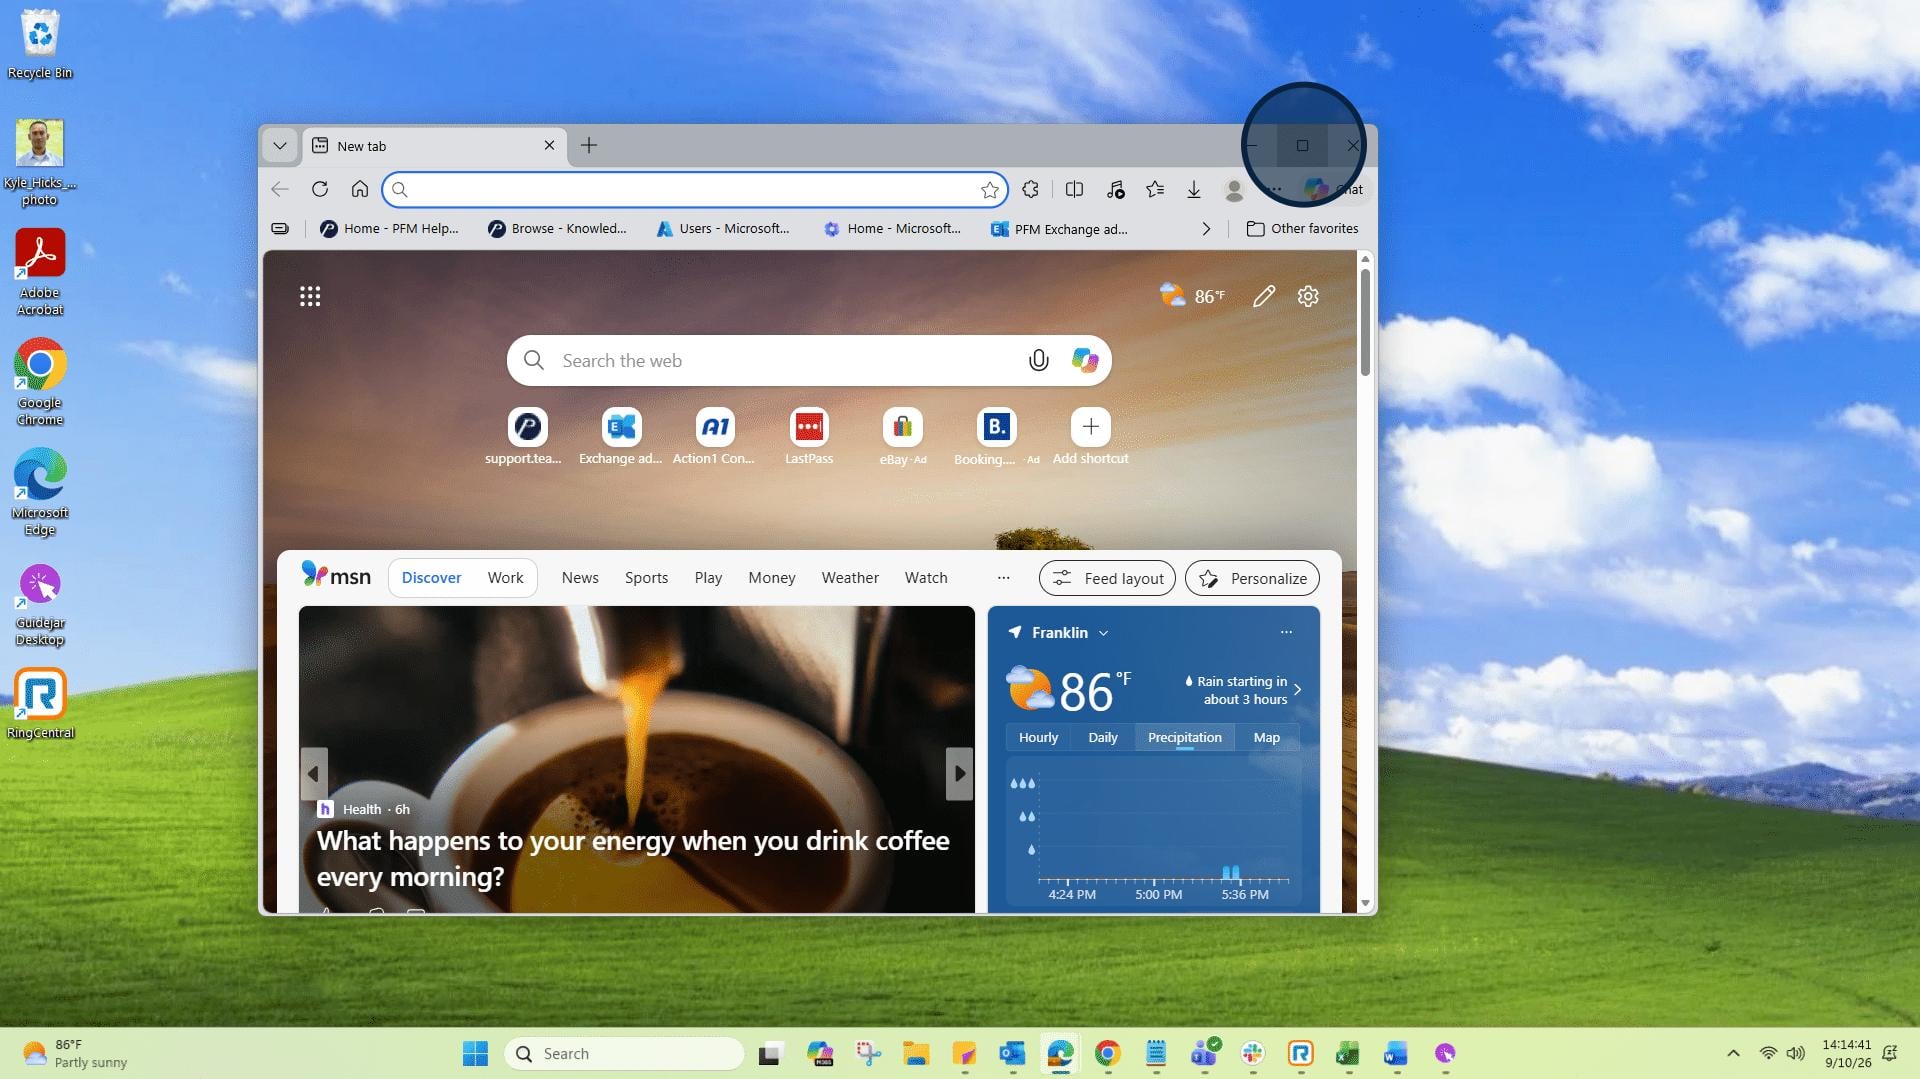This screenshot has height=1079, width=1920.
Task: Click the page vertical scrollbar thumb
Action: (1365, 322)
